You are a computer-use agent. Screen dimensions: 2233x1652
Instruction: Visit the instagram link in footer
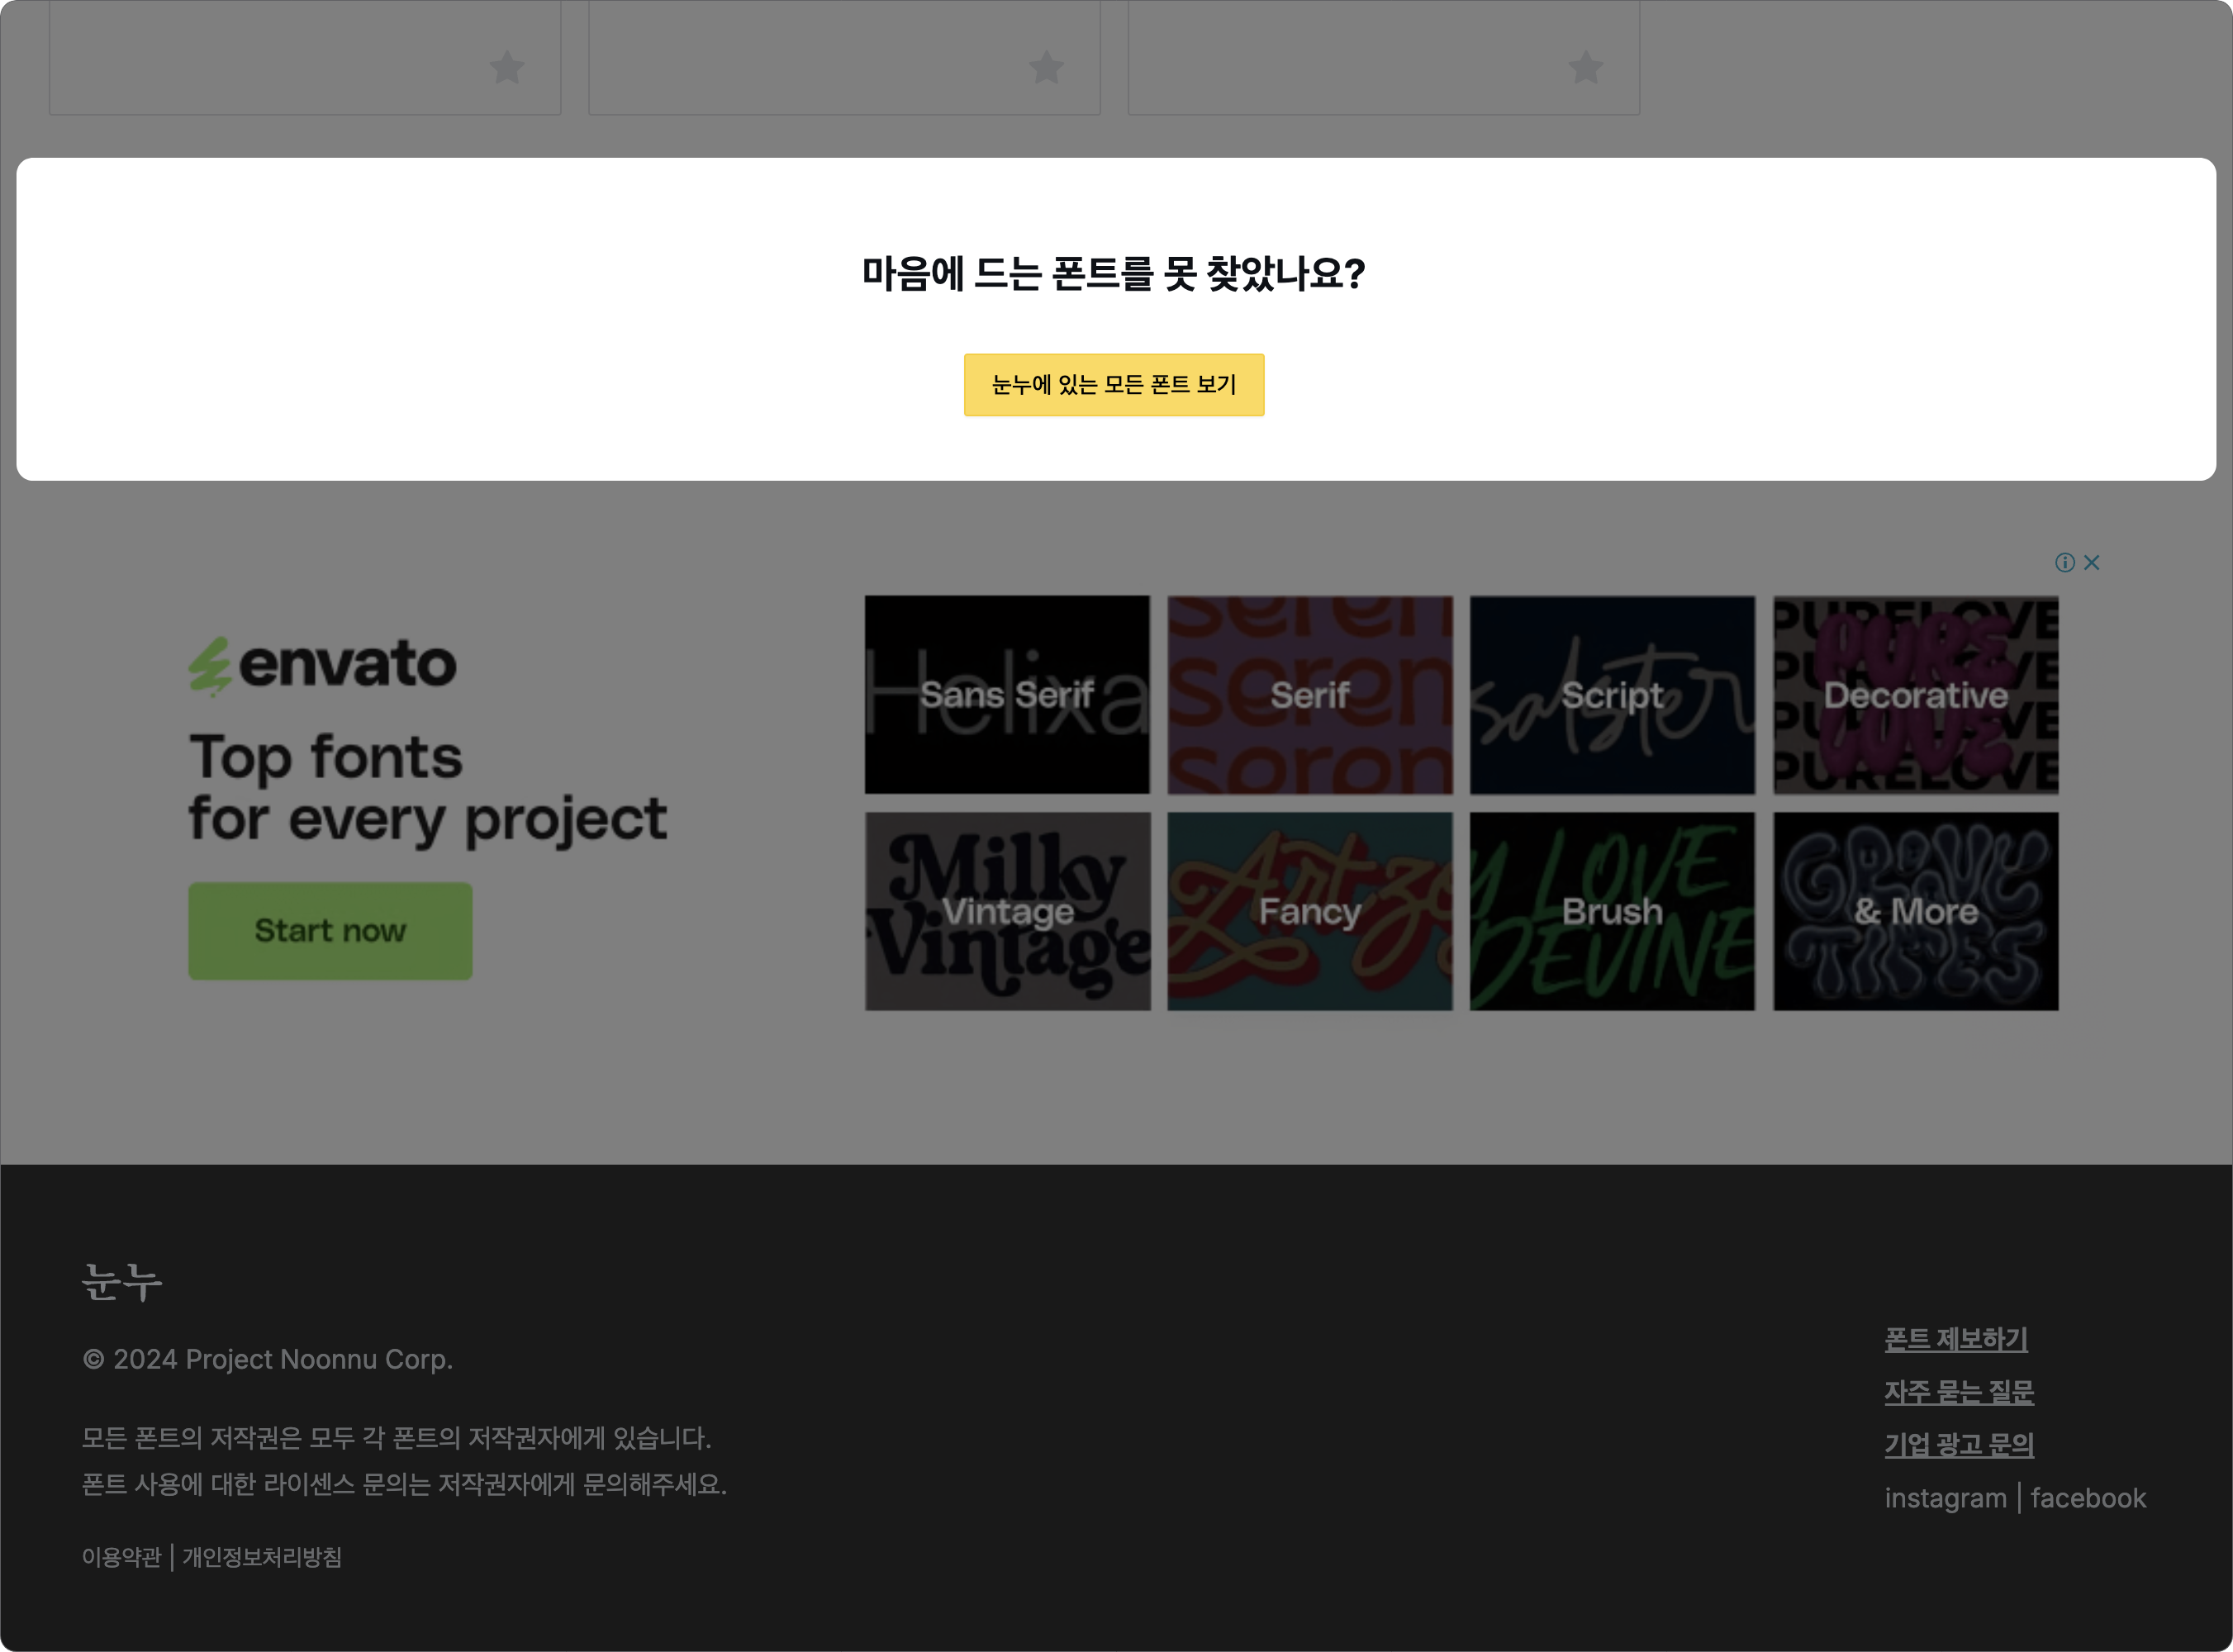[1945, 1498]
